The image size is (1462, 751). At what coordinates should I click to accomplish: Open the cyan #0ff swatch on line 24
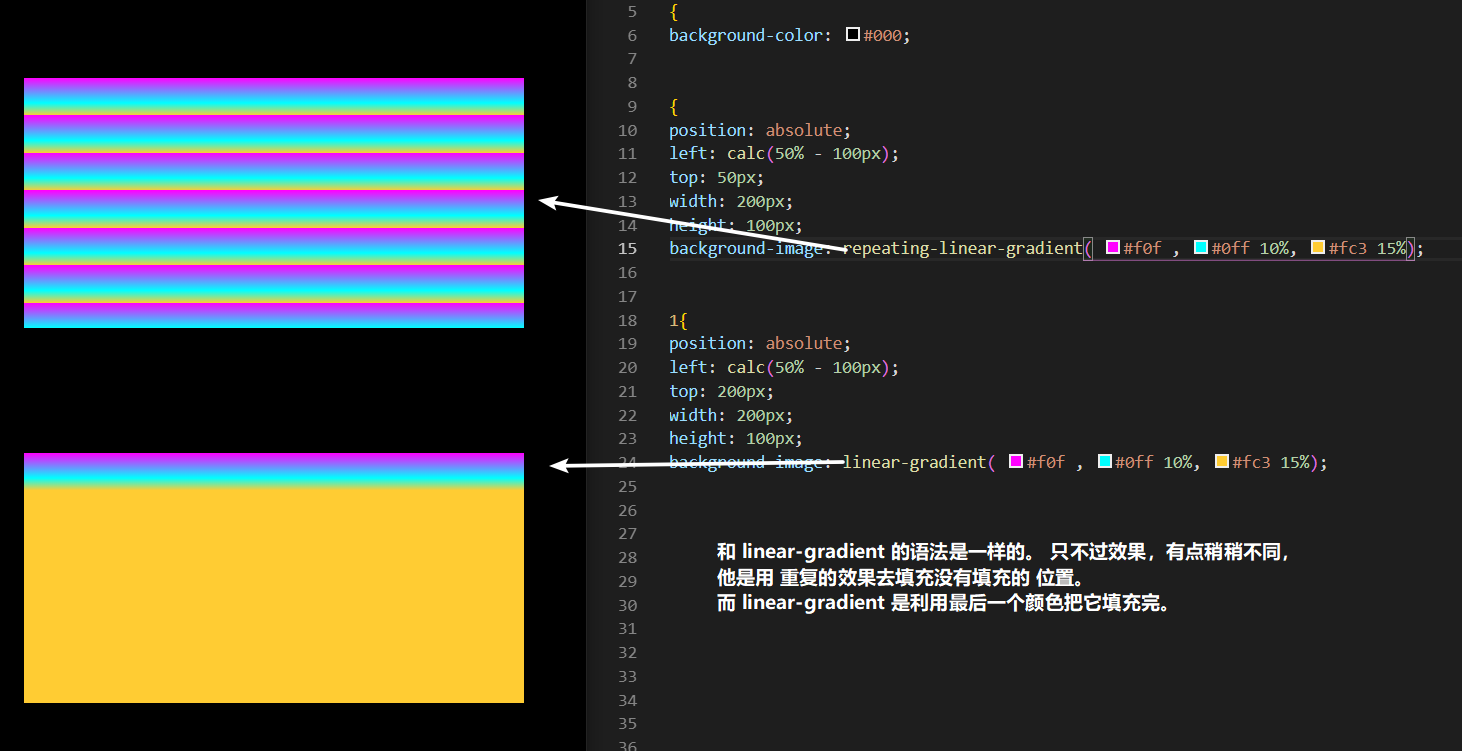pos(1105,462)
